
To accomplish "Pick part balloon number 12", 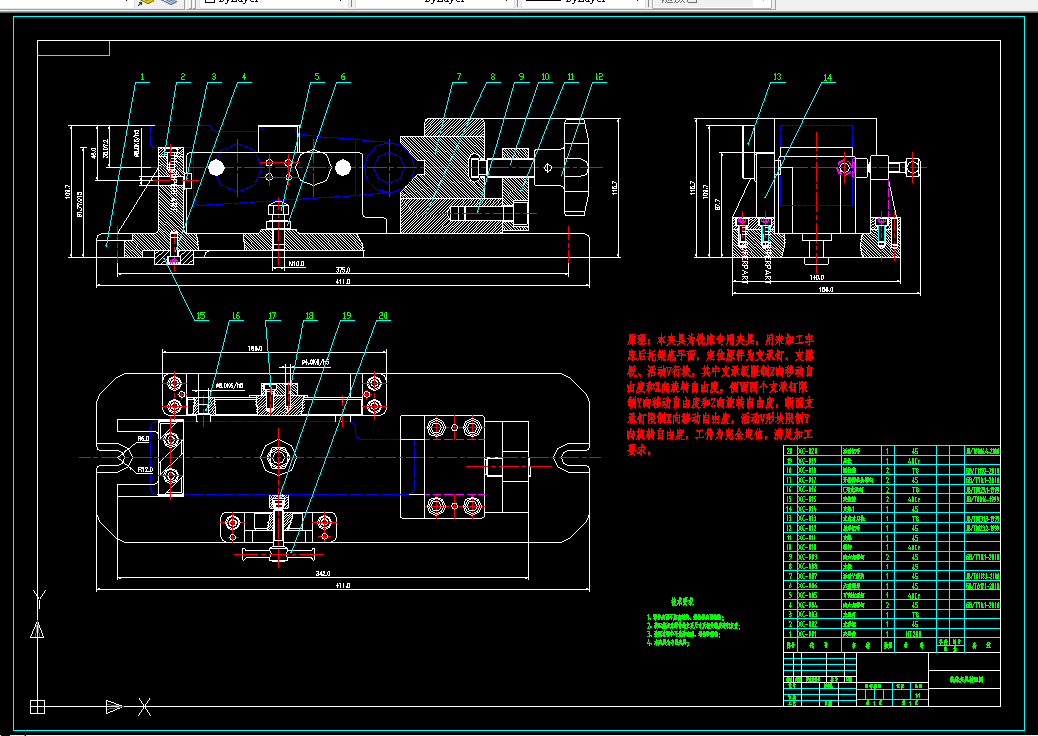I will point(599,77).
